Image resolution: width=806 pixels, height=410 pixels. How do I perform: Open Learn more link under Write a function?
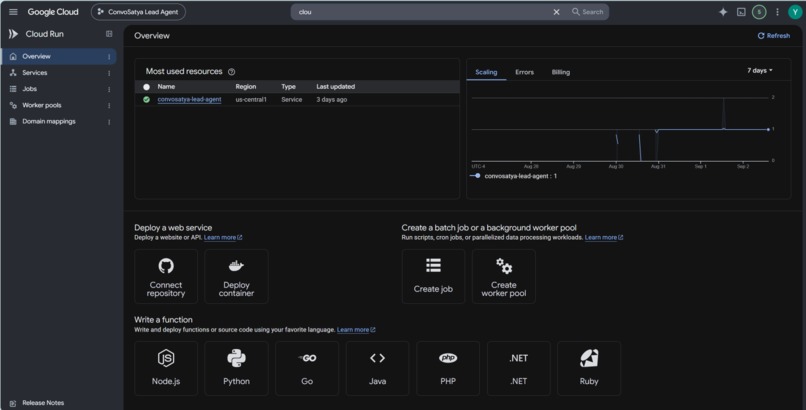(x=356, y=330)
